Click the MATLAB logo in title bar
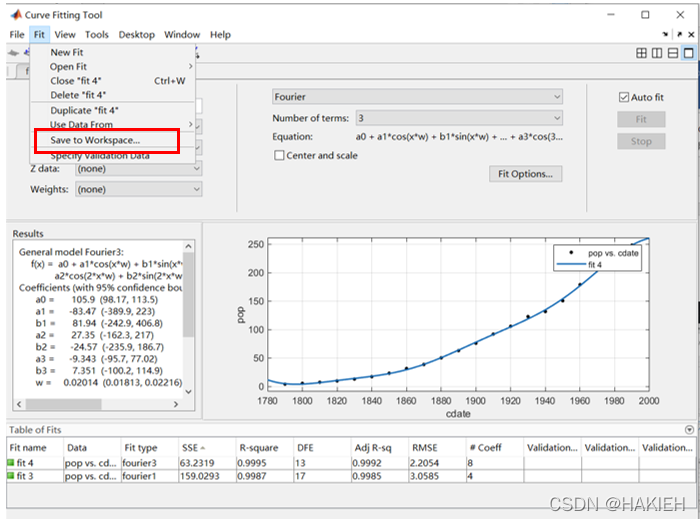 pyautogui.click(x=16, y=15)
